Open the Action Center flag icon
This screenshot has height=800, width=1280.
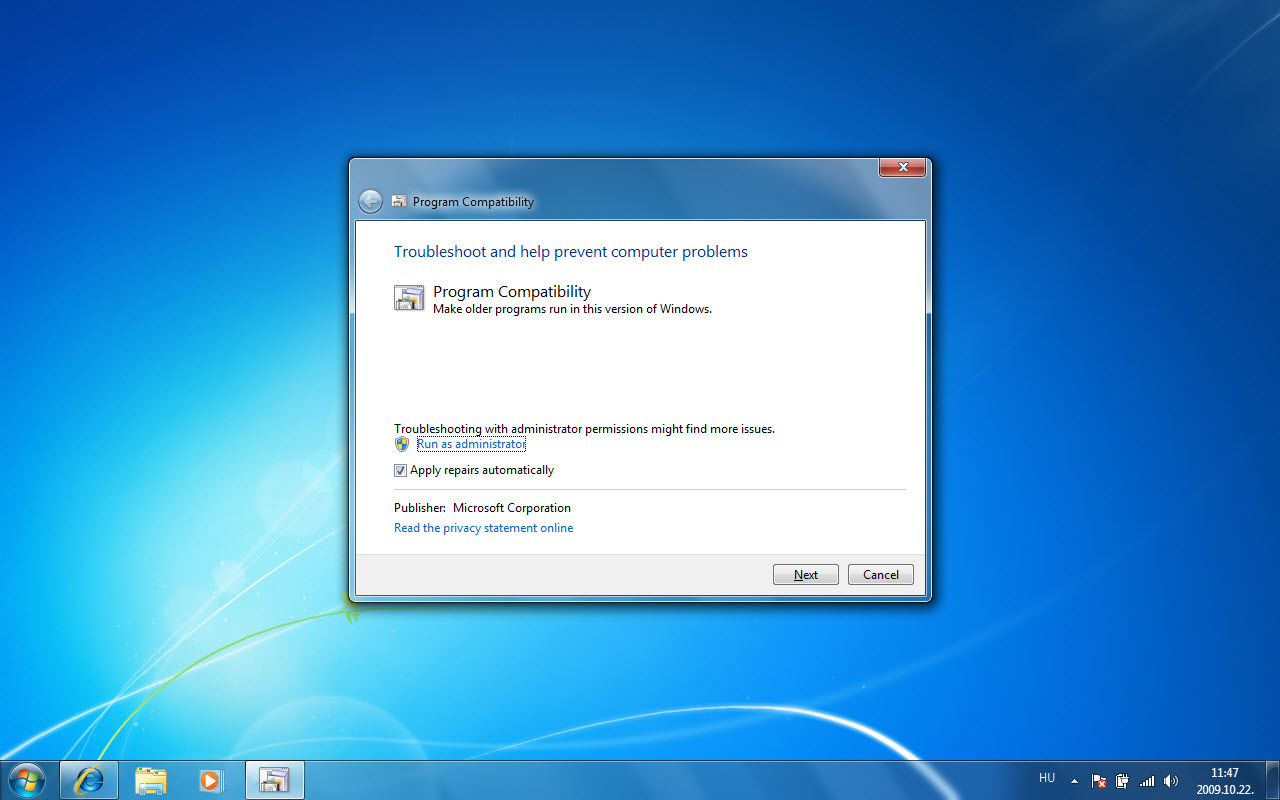[x=1099, y=781]
